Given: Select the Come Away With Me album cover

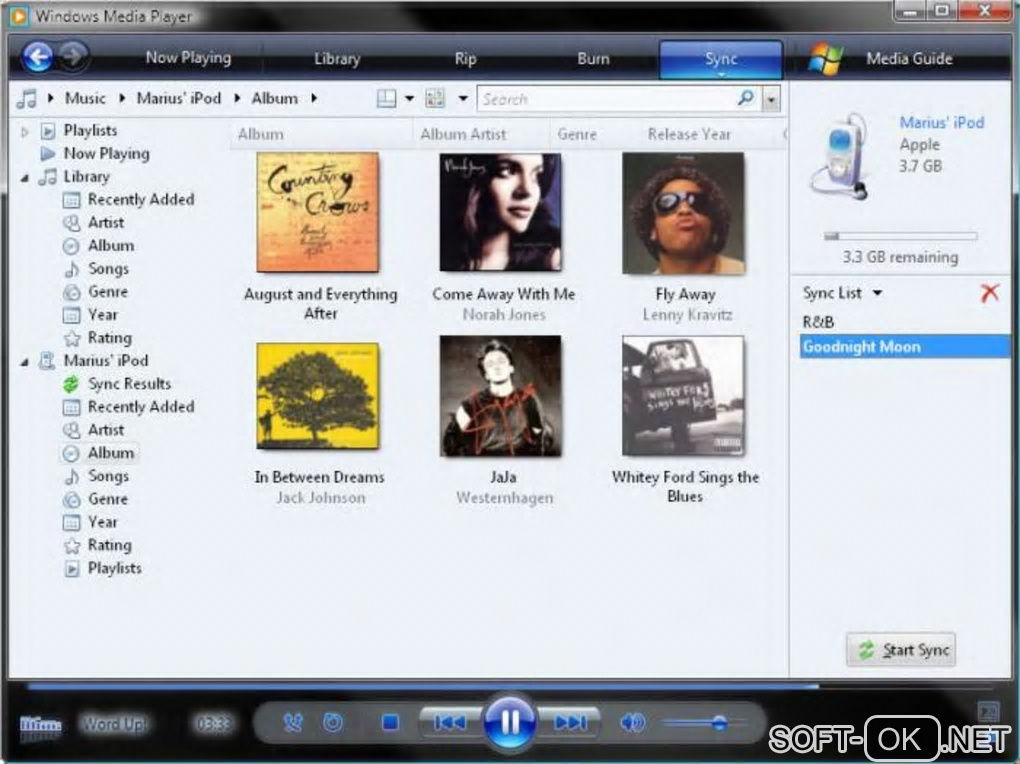Looking at the screenshot, I should pyautogui.click(x=500, y=212).
